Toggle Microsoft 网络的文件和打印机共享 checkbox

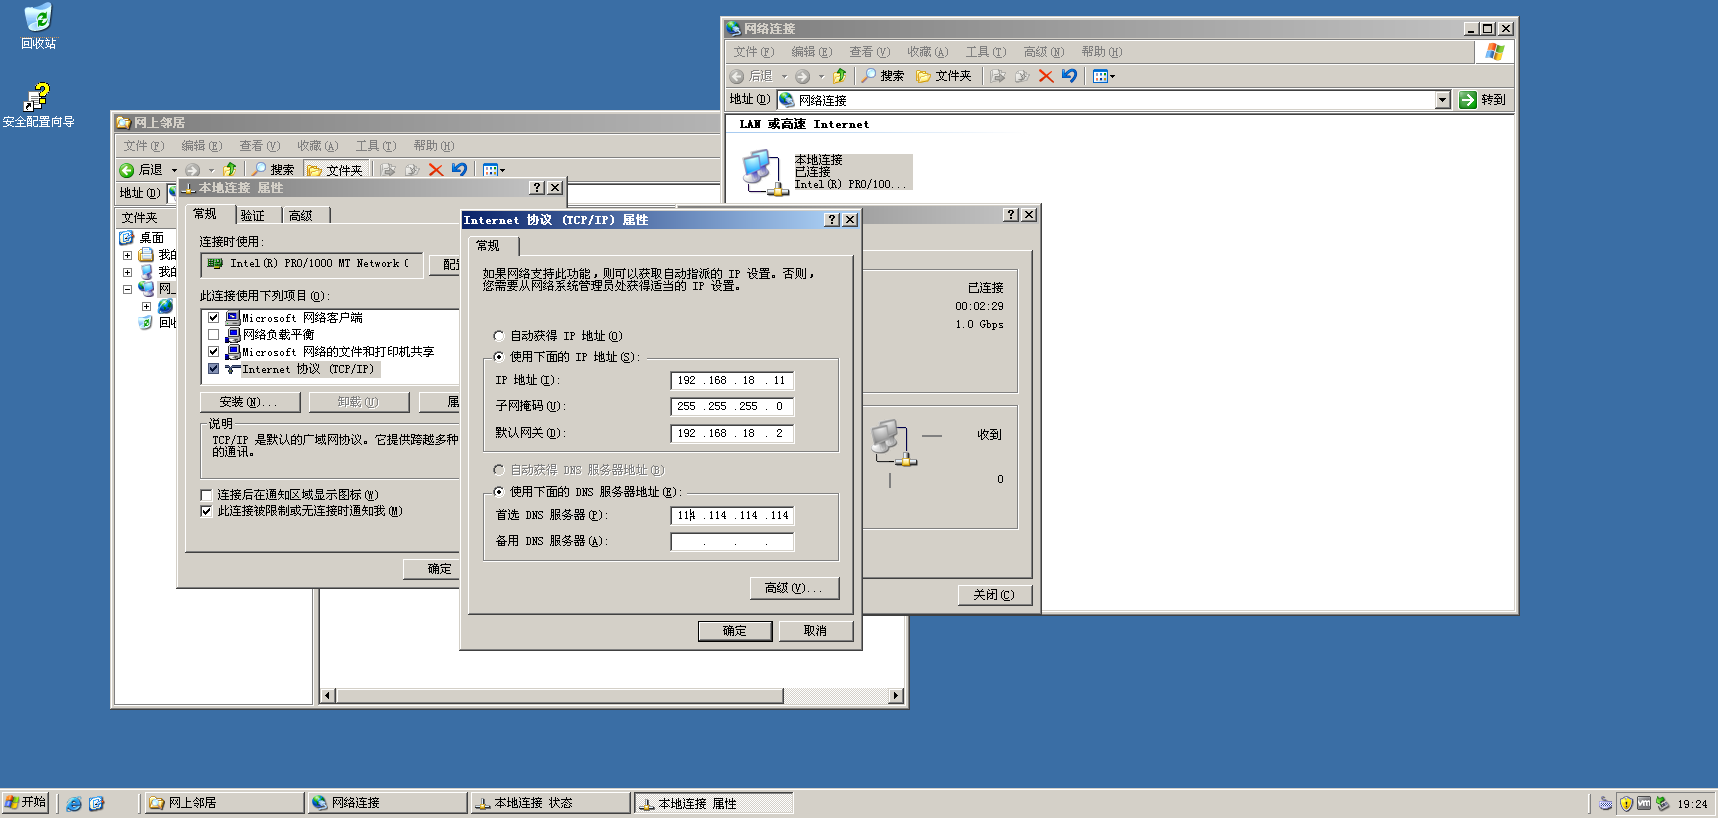tap(213, 352)
